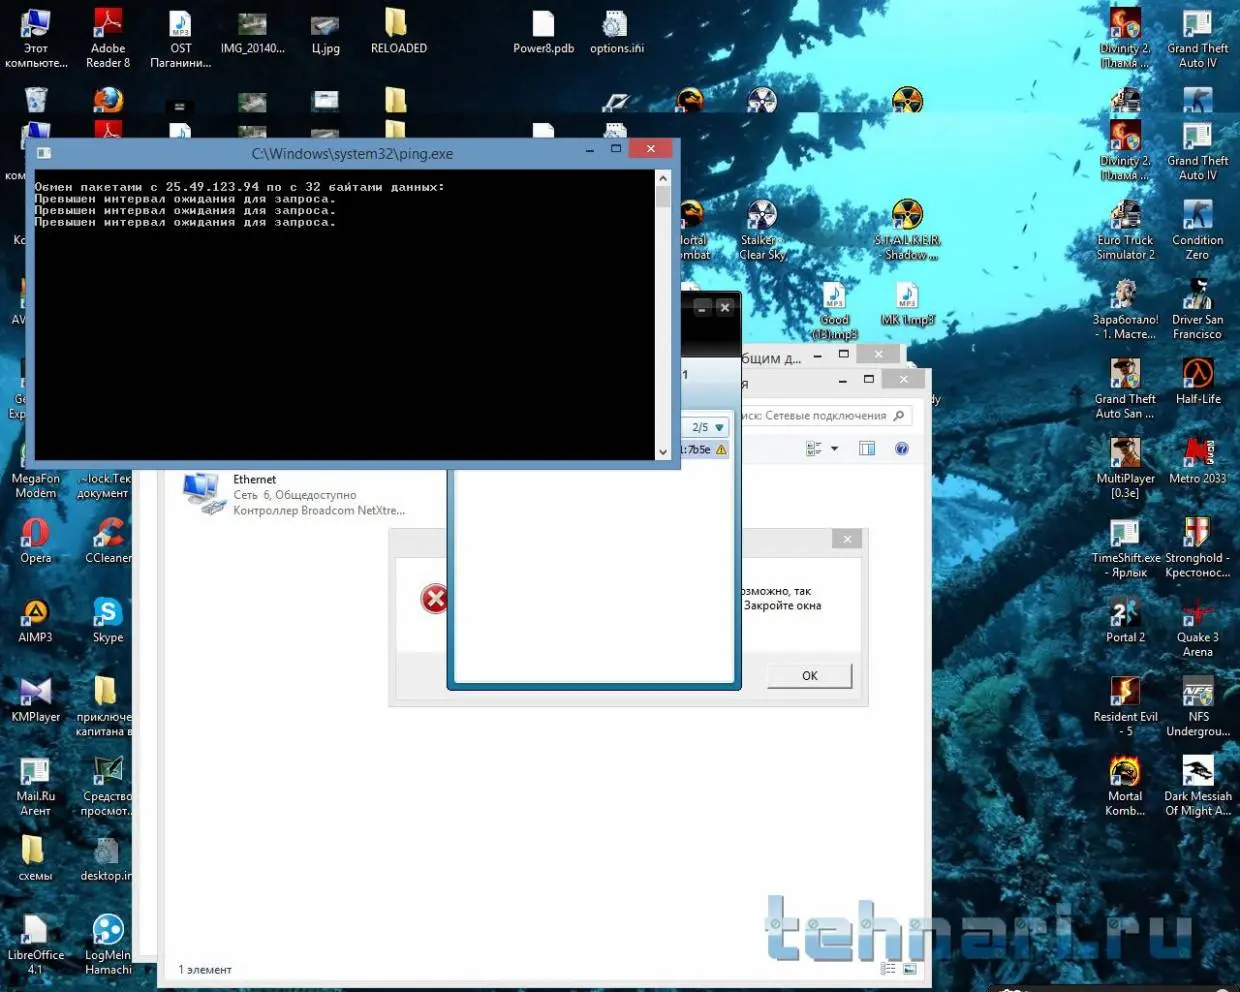
Task: Open the LibreOffice 4.1 shortcut
Action: point(36,945)
